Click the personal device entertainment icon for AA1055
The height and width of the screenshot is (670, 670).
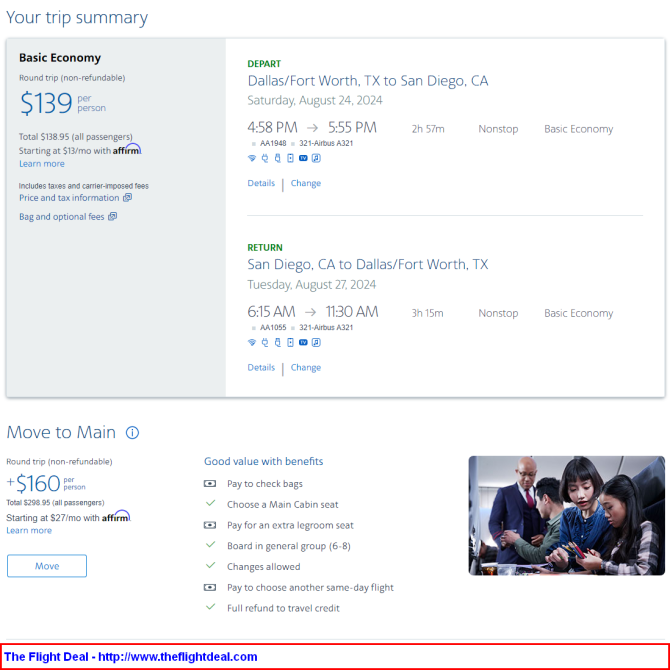(290, 342)
